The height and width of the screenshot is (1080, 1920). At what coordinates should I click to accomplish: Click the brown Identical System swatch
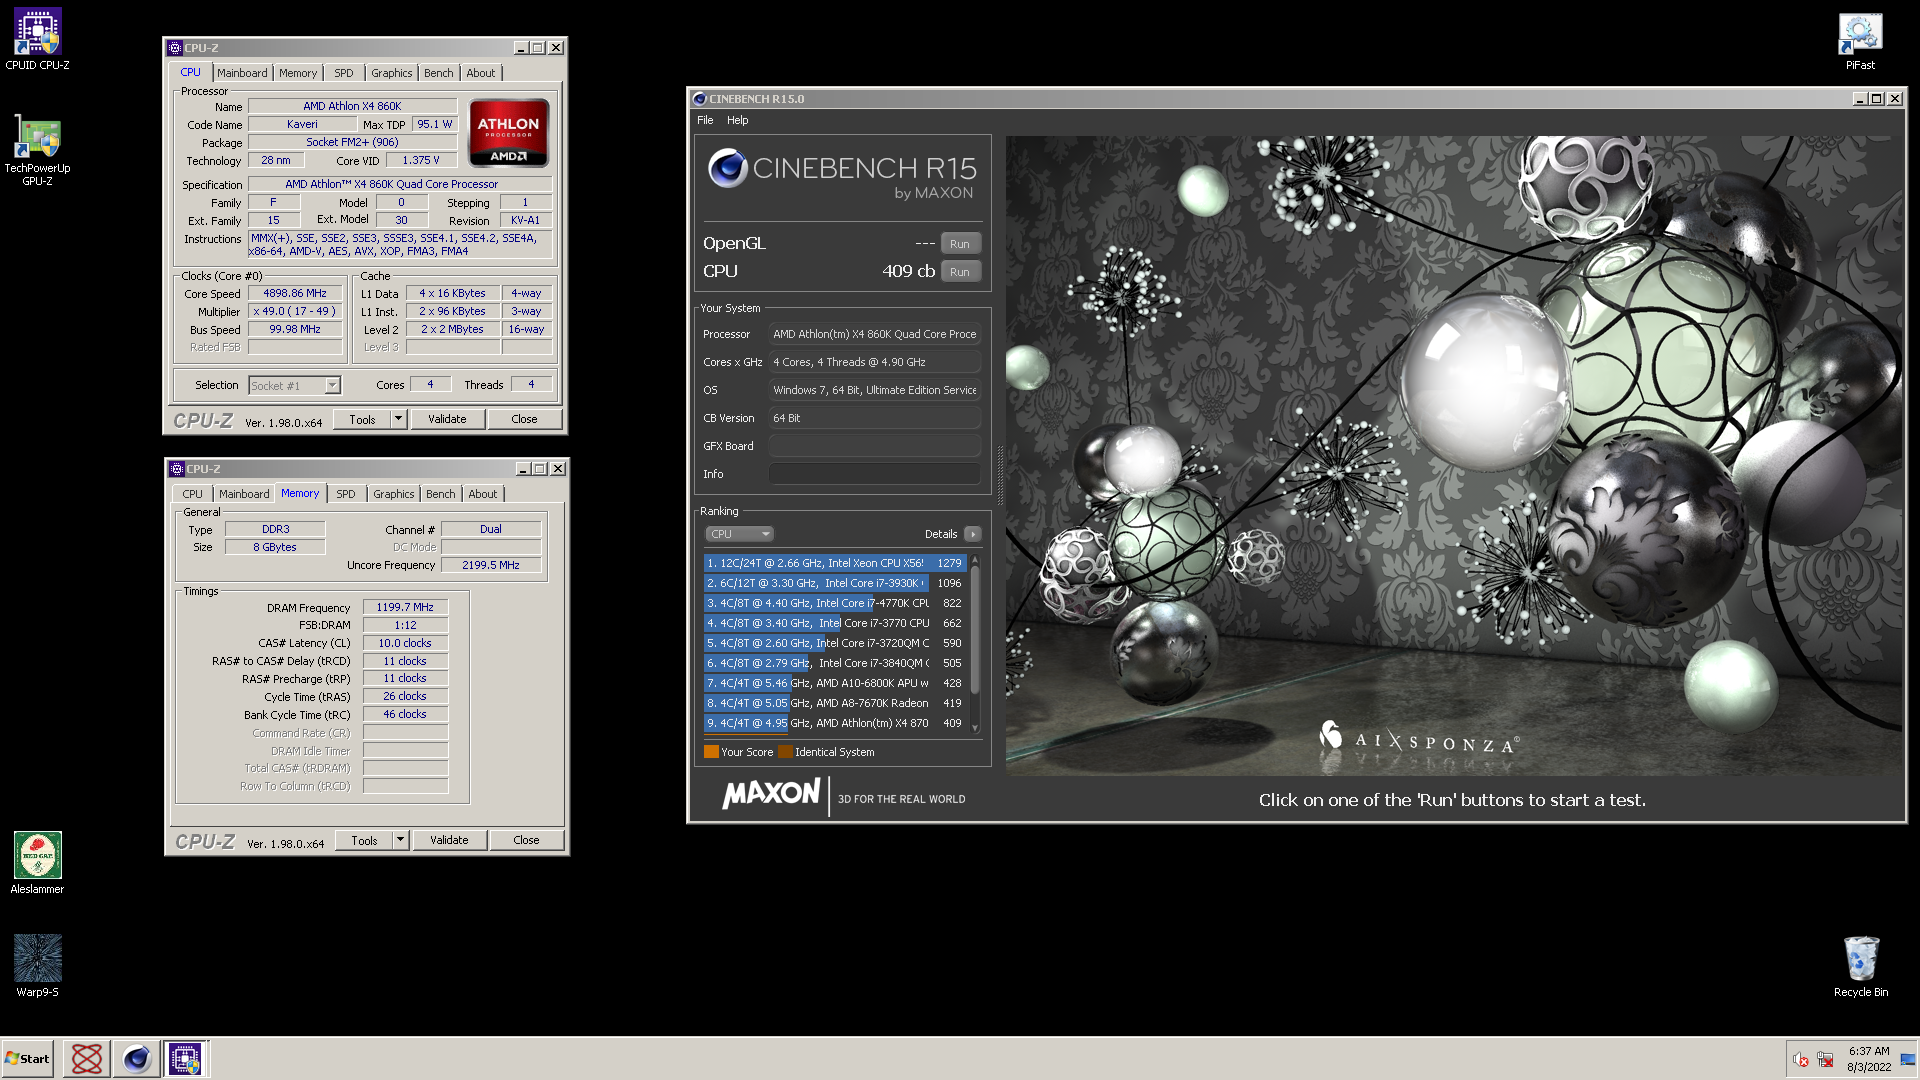[x=785, y=752]
